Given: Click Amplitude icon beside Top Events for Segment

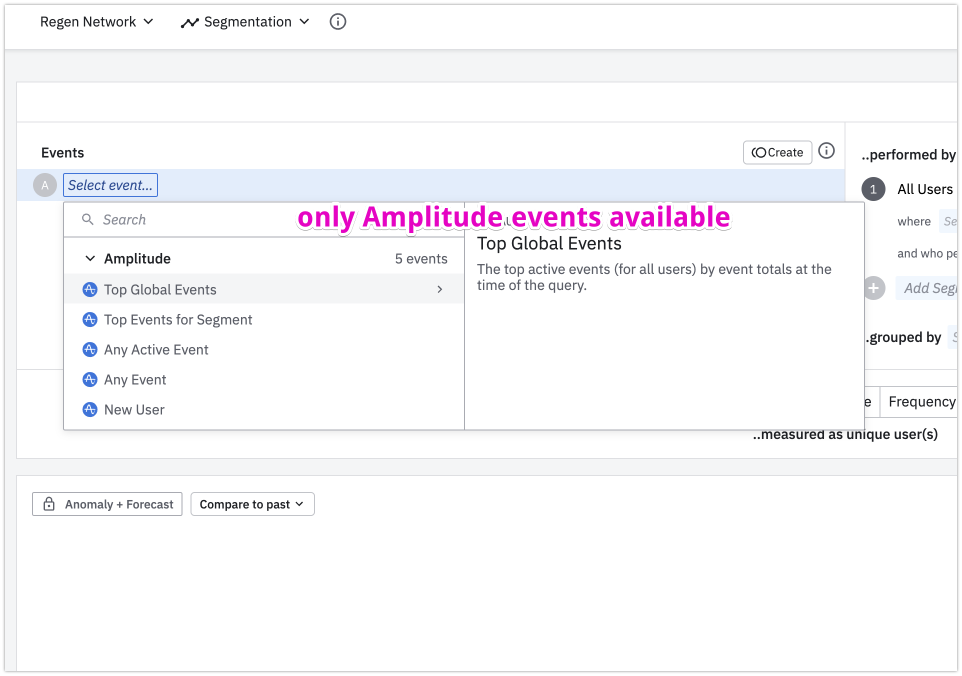Looking at the screenshot, I should pyautogui.click(x=90, y=320).
